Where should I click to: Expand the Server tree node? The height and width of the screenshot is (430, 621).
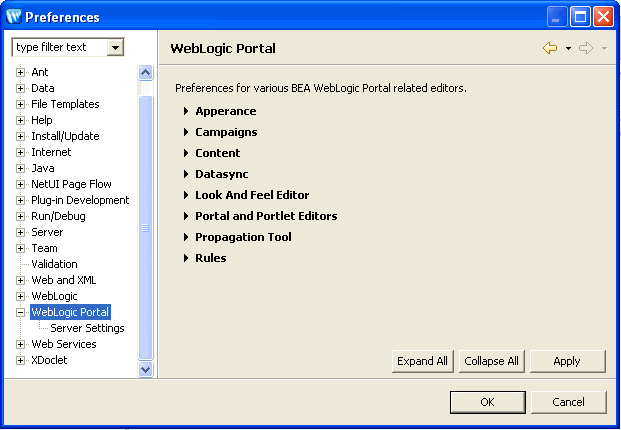point(20,232)
